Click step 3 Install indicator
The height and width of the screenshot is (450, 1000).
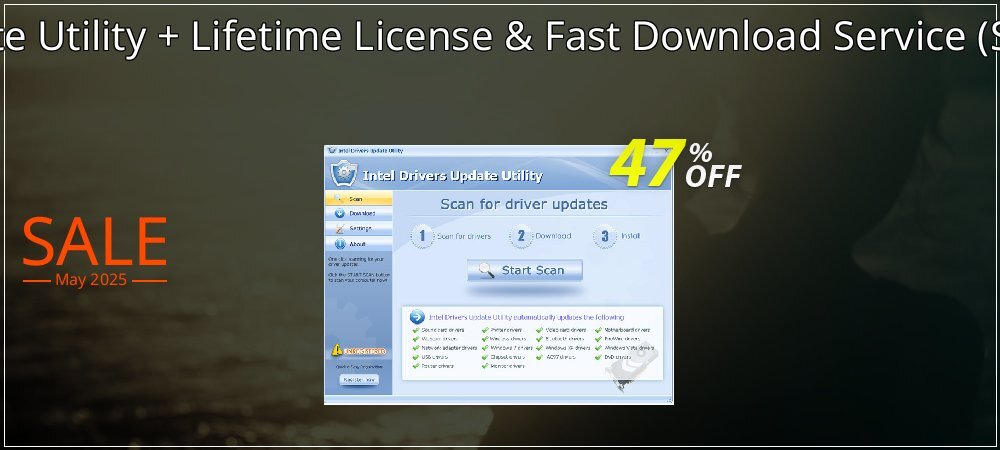coord(616,236)
